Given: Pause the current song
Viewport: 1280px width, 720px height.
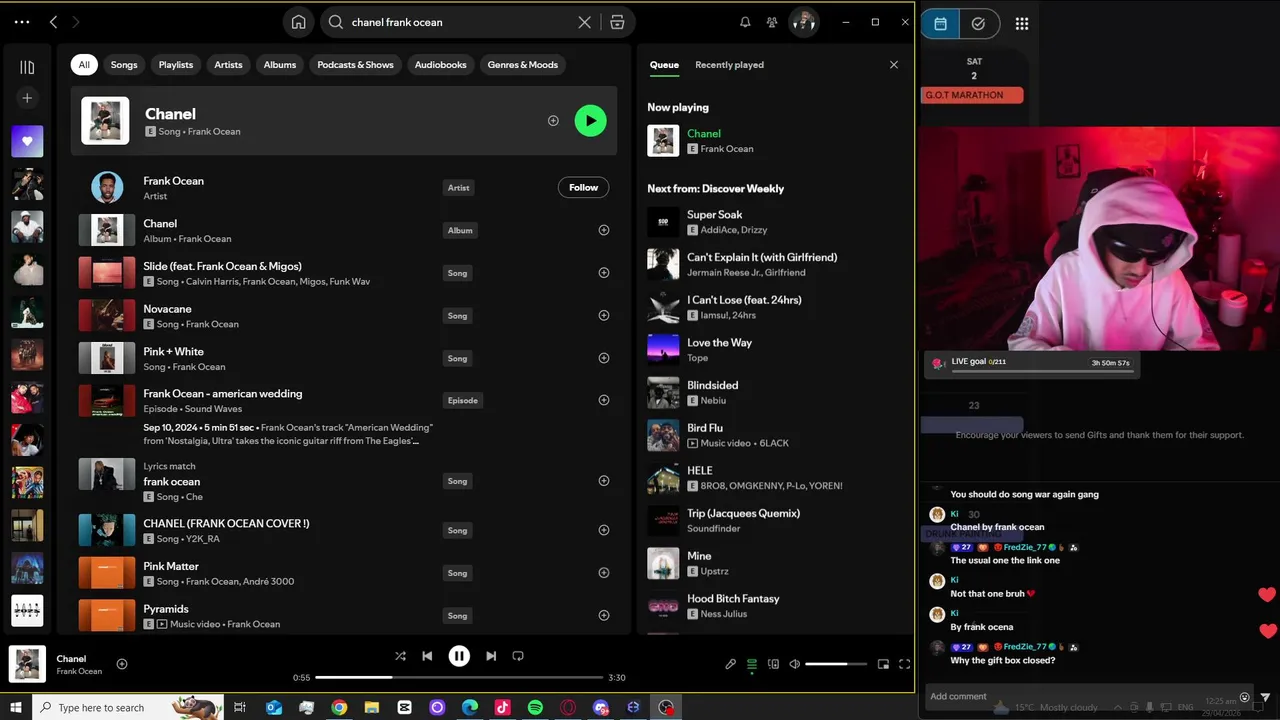Looking at the screenshot, I should click(x=459, y=656).
